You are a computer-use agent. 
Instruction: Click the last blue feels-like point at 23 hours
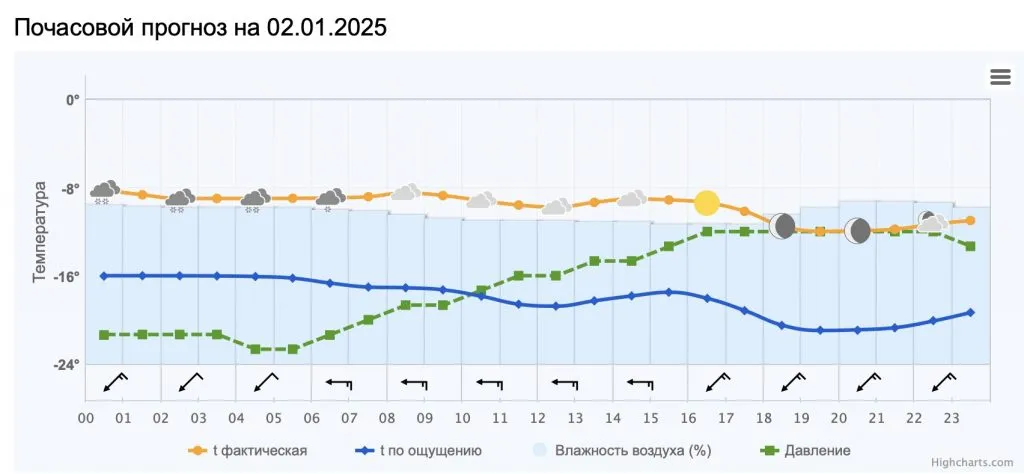[x=970, y=313]
